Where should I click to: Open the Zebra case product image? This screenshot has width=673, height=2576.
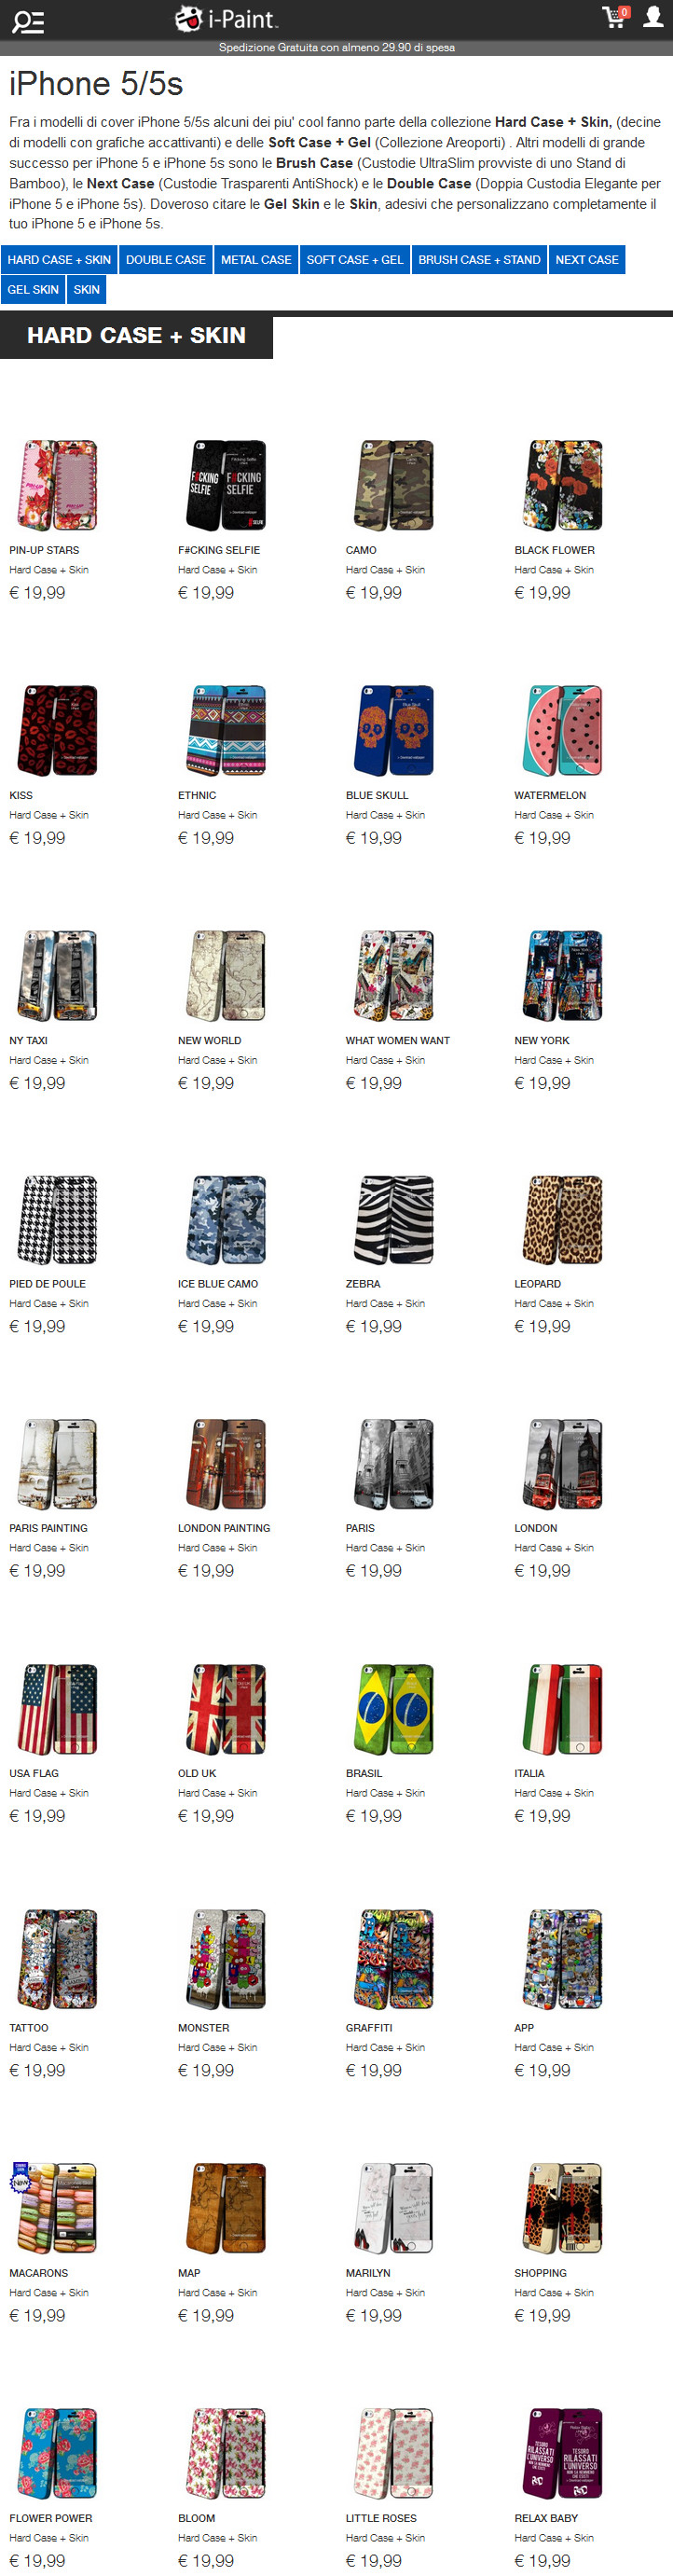pyautogui.click(x=395, y=1219)
